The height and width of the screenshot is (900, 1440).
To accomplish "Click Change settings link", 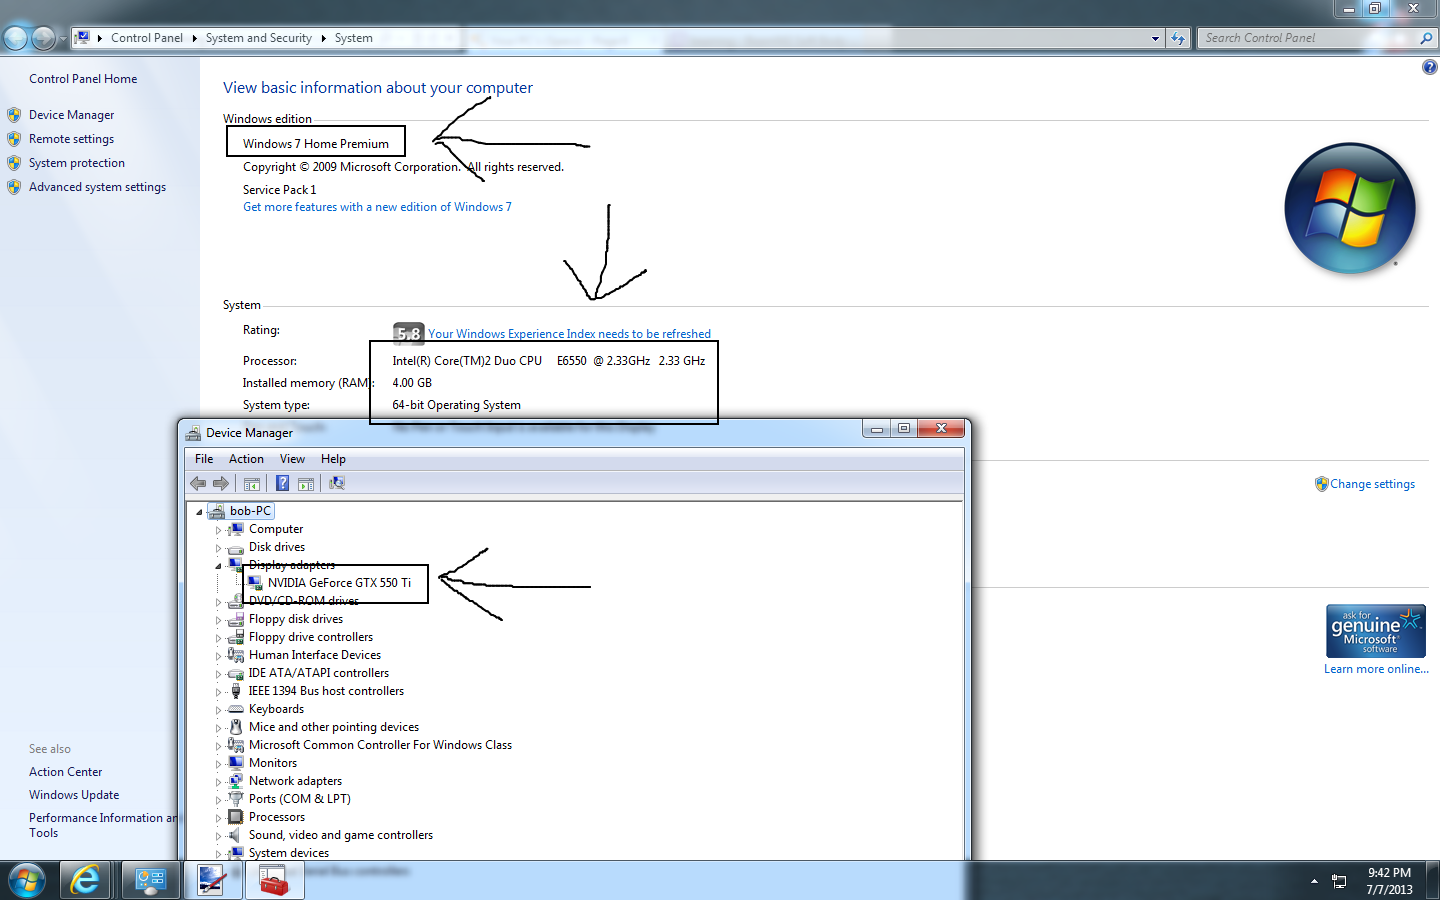I will click(x=1372, y=484).
